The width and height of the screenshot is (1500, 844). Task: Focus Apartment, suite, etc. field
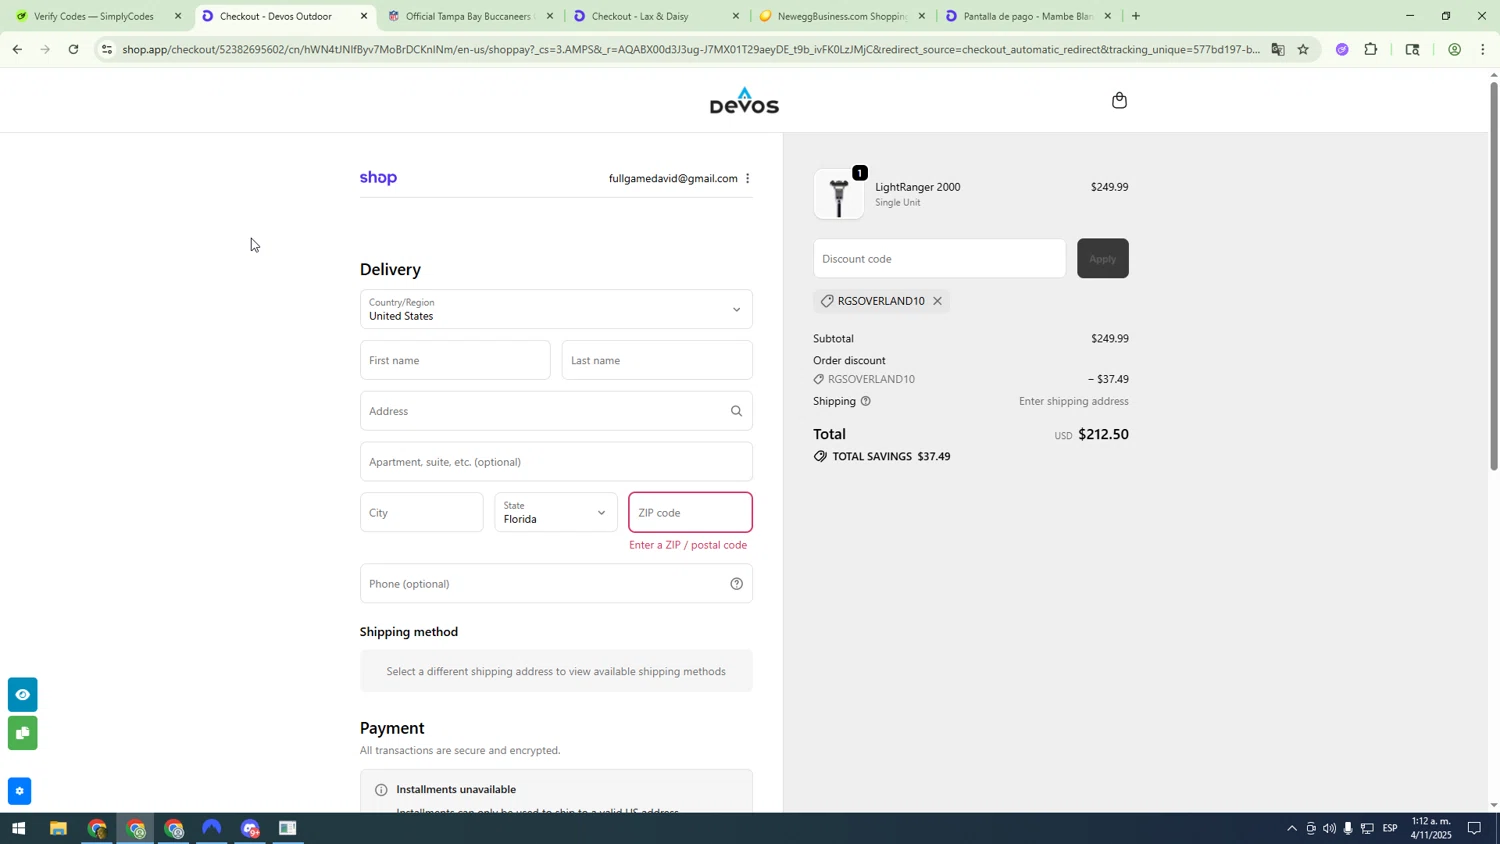pos(556,462)
